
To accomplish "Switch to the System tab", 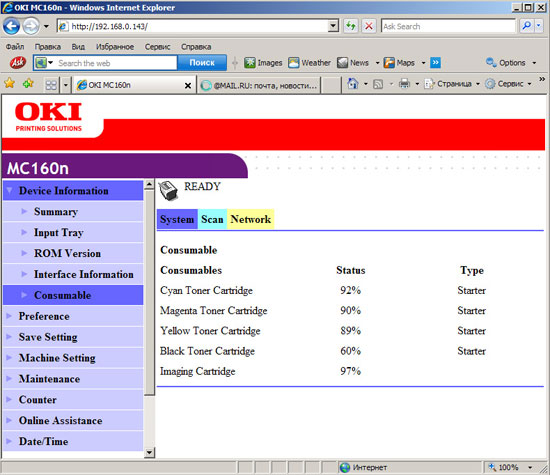I will 177,219.
